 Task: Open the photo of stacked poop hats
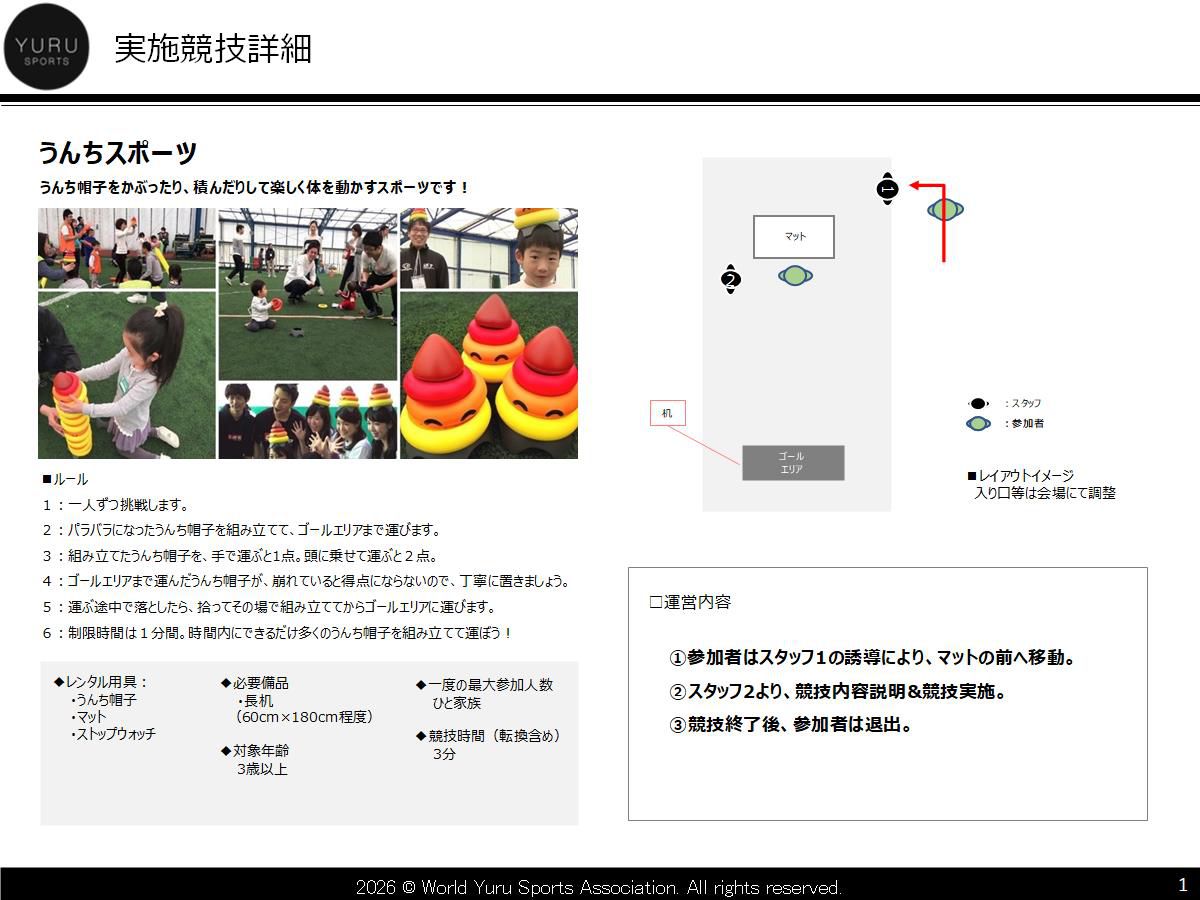tap(489, 375)
